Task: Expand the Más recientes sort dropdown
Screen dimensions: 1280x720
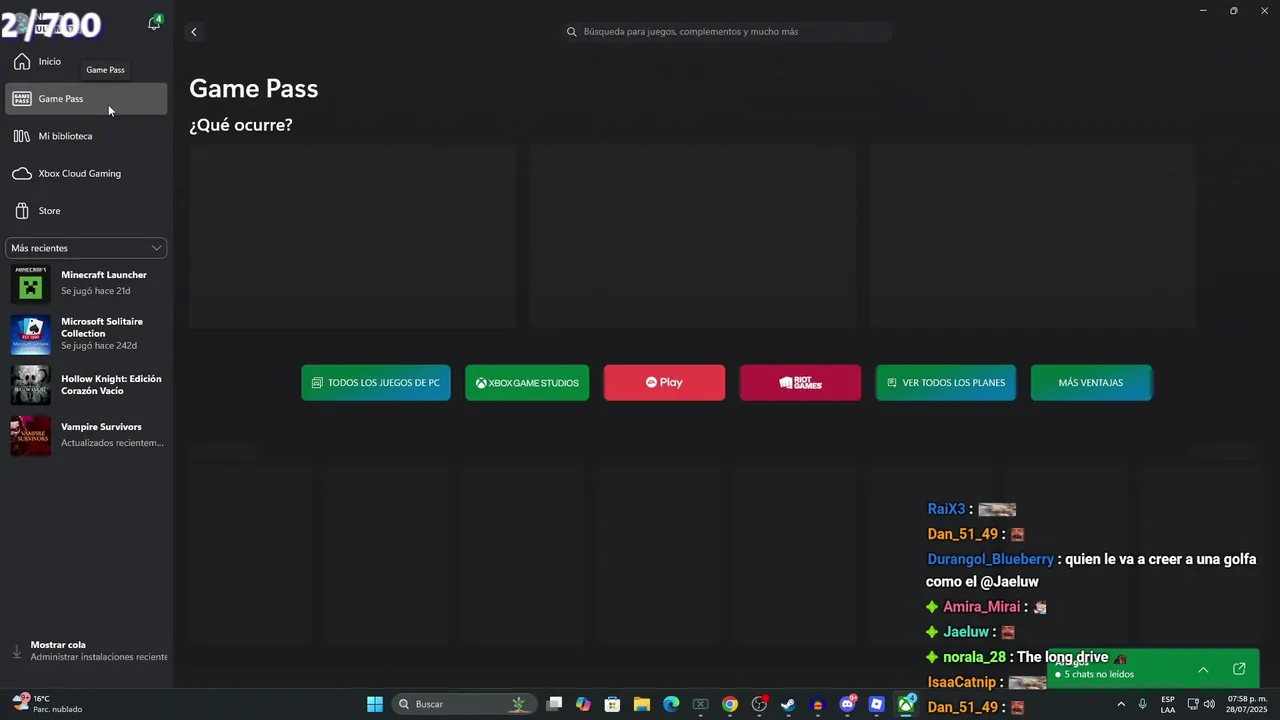Action: 86,248
